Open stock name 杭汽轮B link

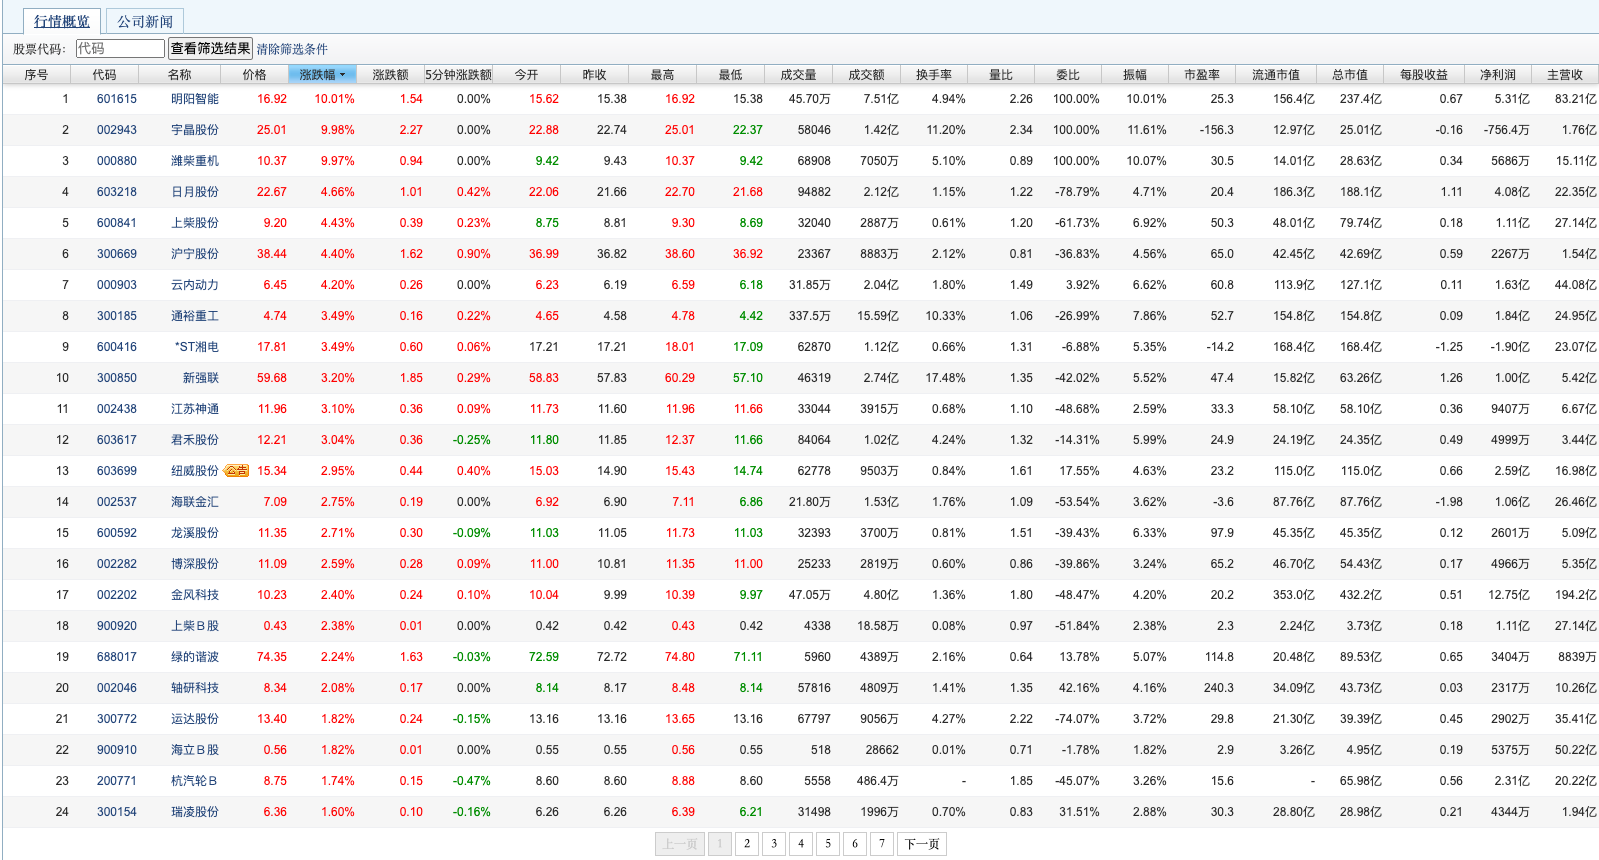[x=194, y=781]
